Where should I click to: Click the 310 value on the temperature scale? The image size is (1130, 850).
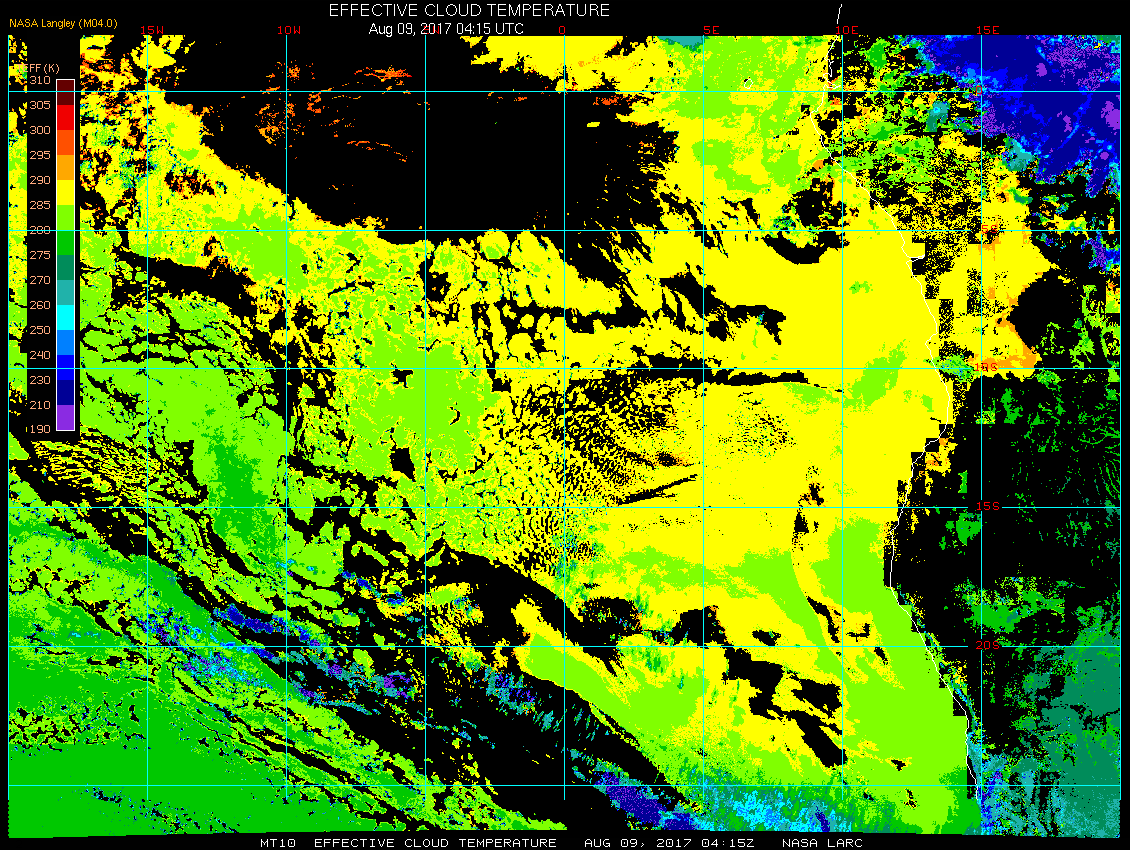pos(40,80)
